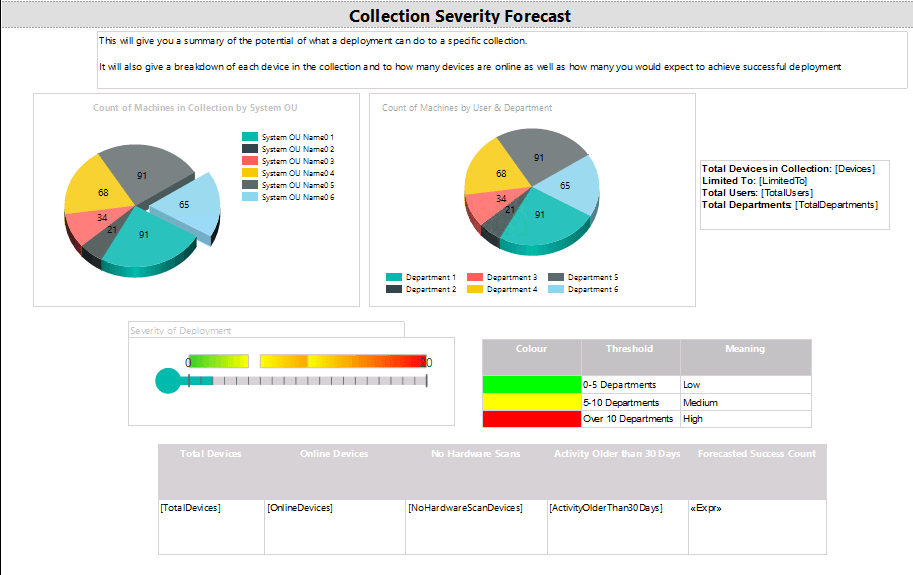
Task: Click the teal gauge bulb indicator
Action: (168, 381)
